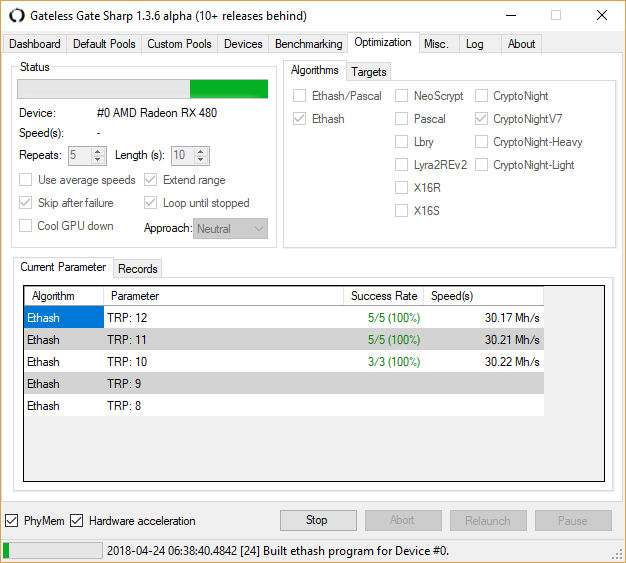Select the TRP: 8 parameter row
The height and width of the screenshot is (563, 626).
pos(284,405)
